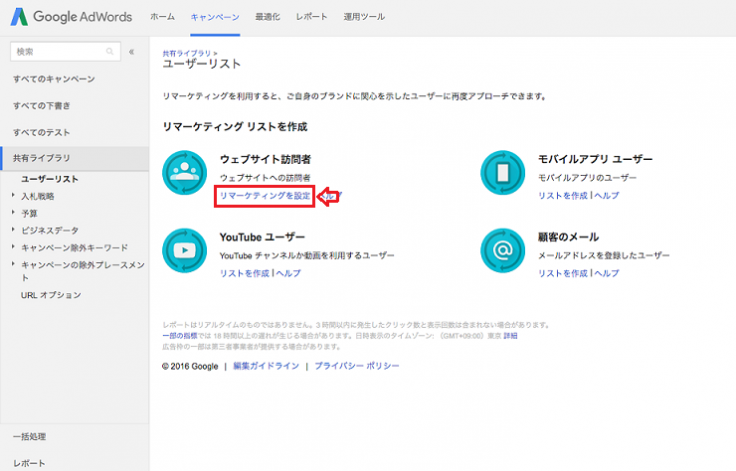736x471 pixels.
Task: Click リストを作成 under YouTube ユーザー
Action: click(x=245, y=273)
